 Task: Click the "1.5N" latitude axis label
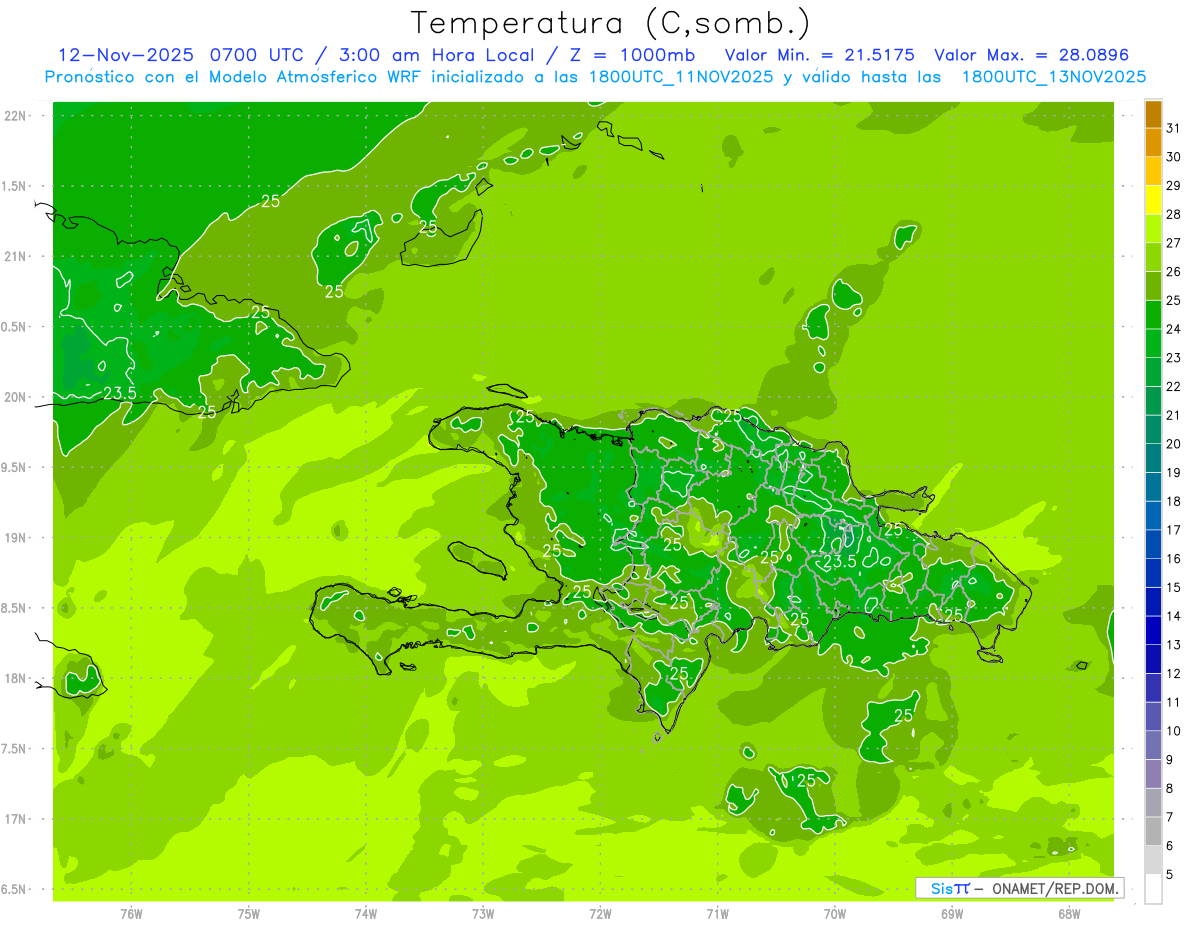click(x=14, y=187)
